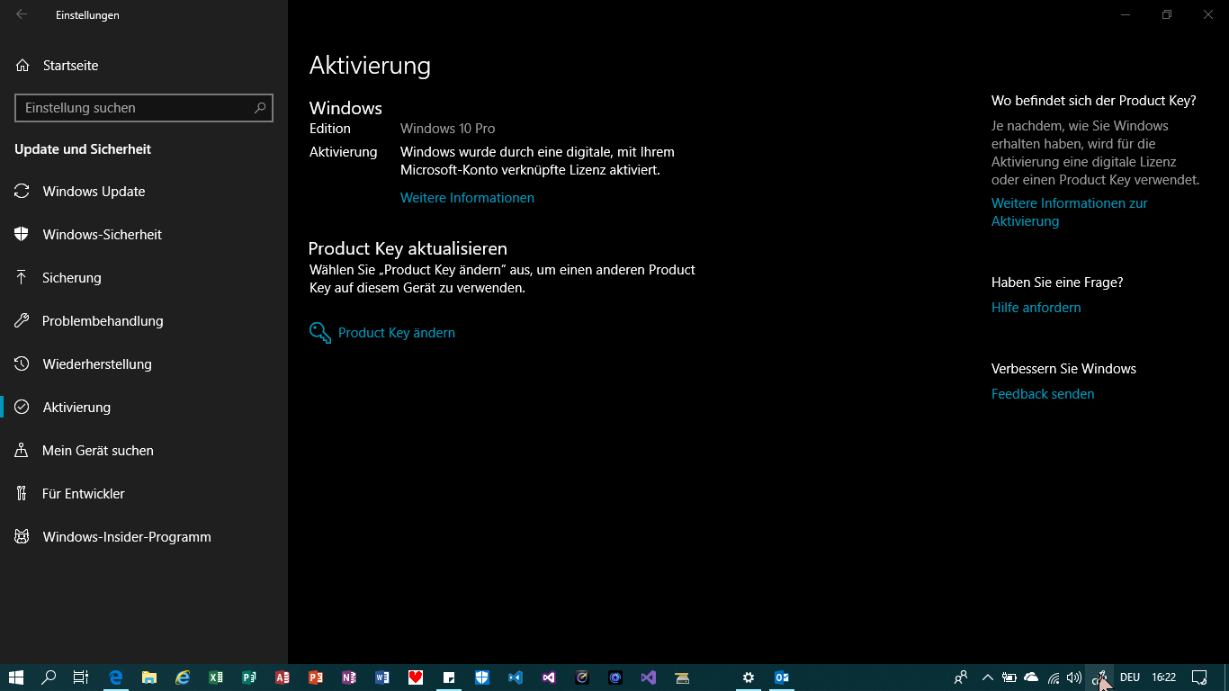Open OneNote from the taskbar
This screenshot has height=691, width=1229.
[349, 678]
